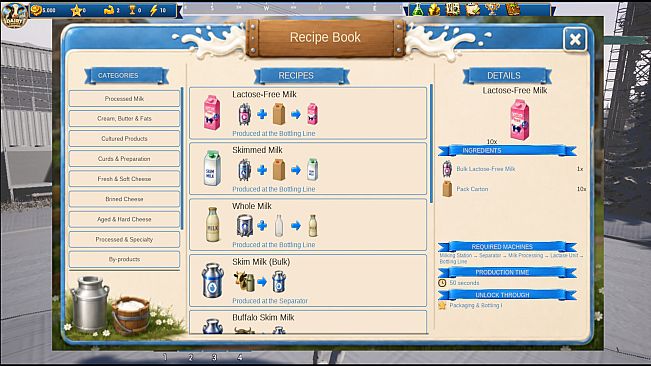The image size is (651, 366).
Task: Click the lightning bolt energy icon
Action: point(154,10)
